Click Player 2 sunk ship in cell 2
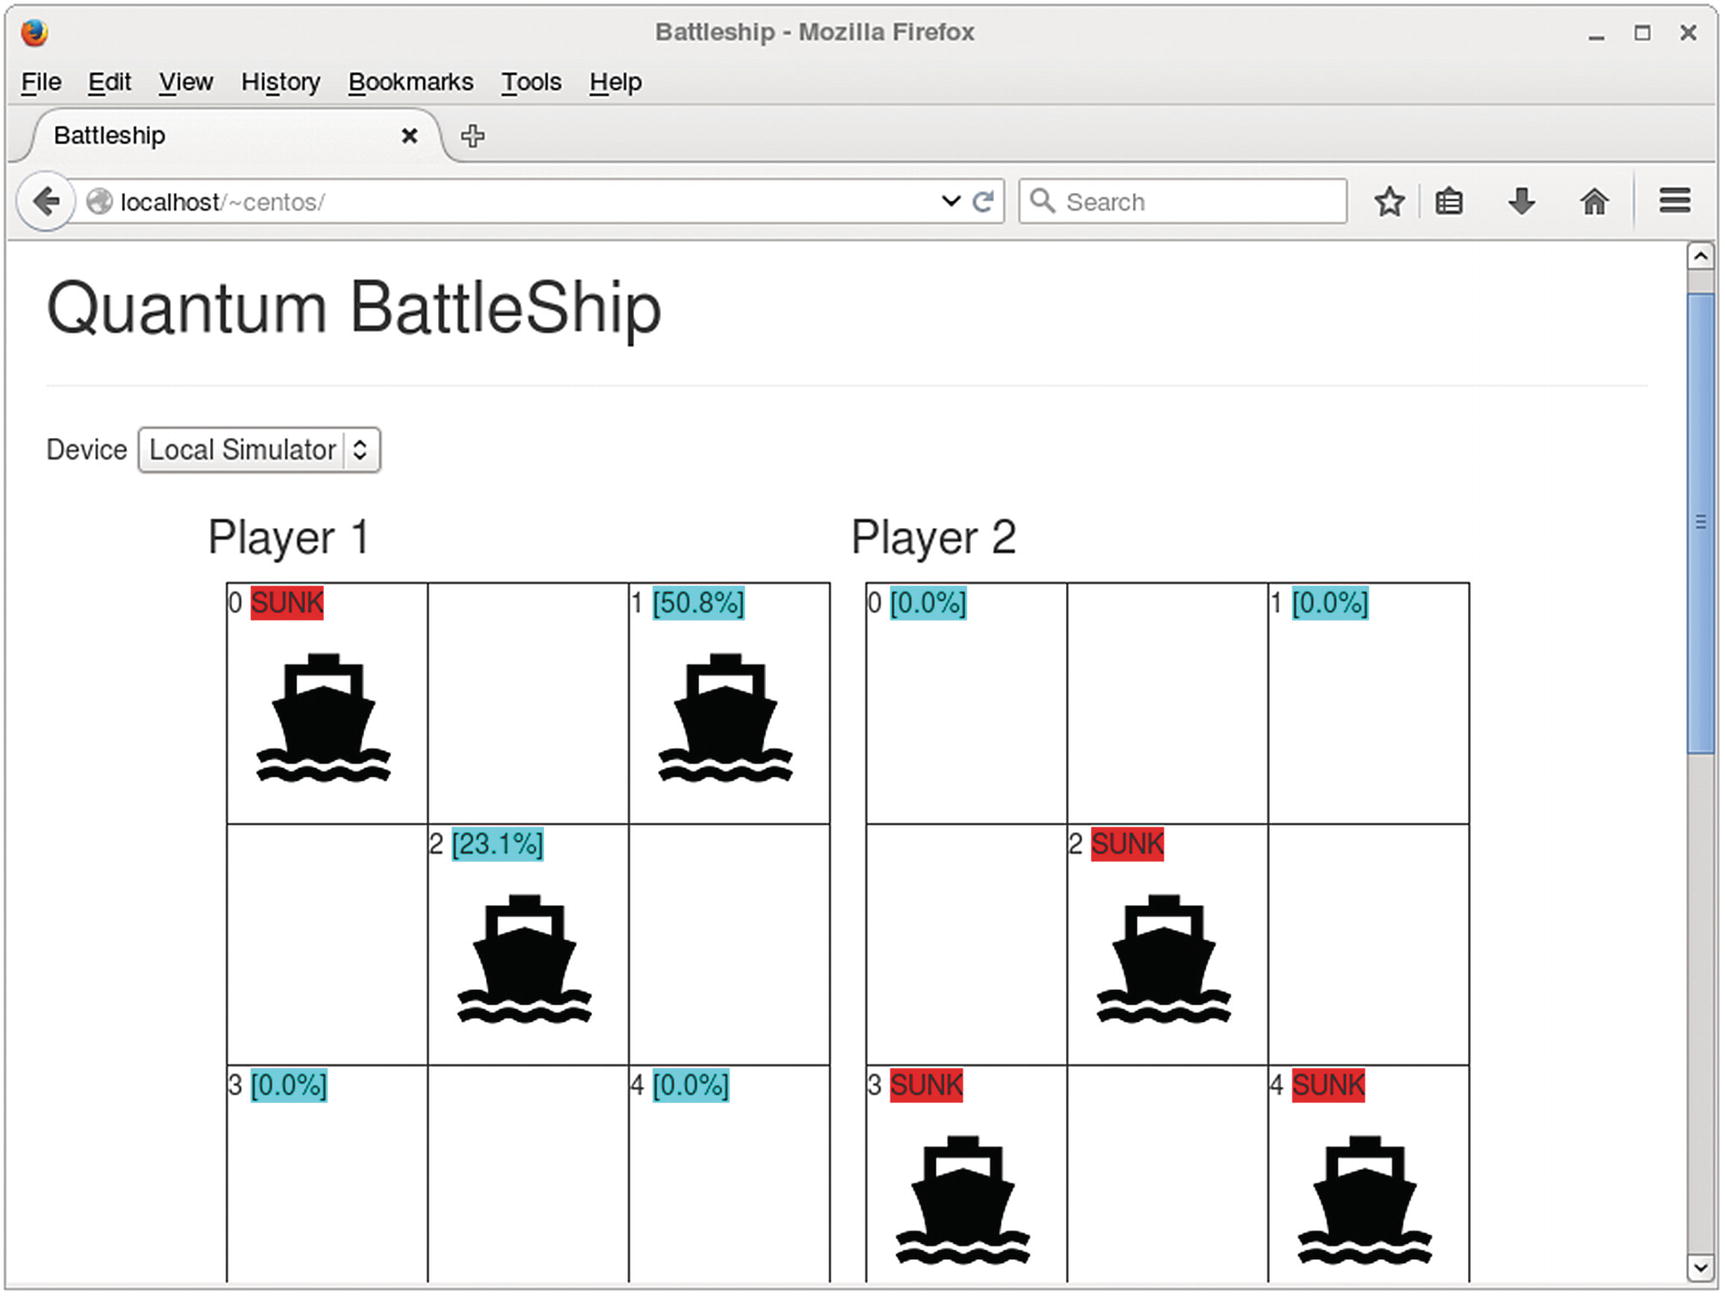This screenshot has width=1725, height=1296. point(1163,959)
